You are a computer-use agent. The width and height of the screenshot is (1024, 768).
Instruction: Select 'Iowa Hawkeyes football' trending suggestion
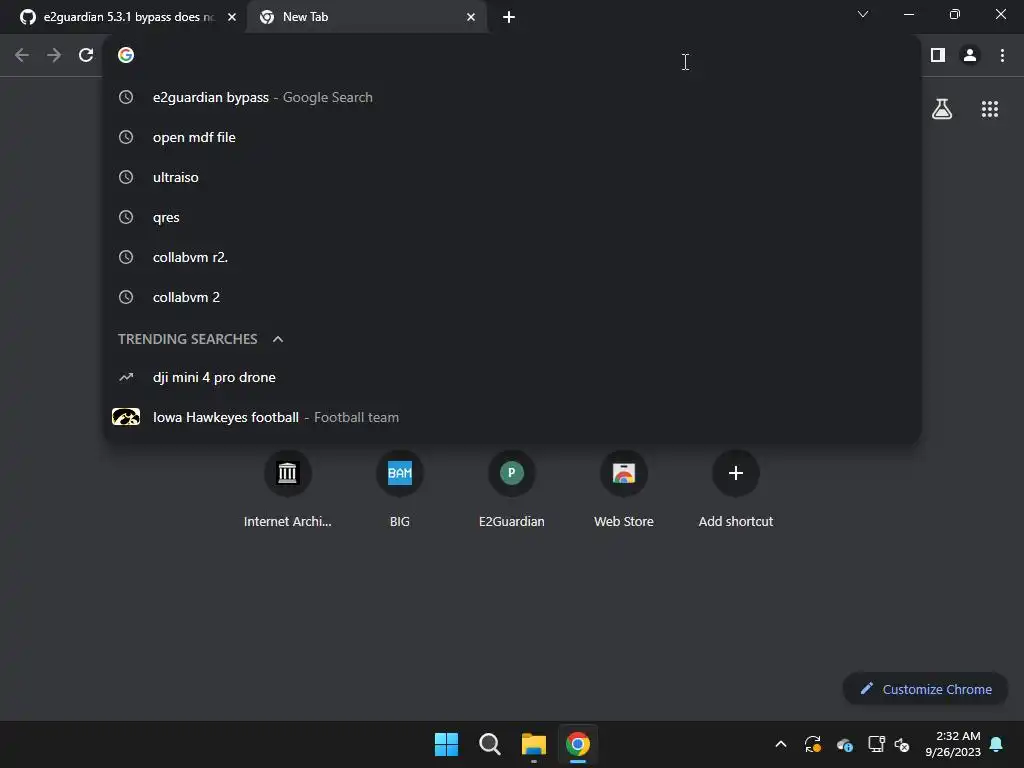(x=512, y=417)
